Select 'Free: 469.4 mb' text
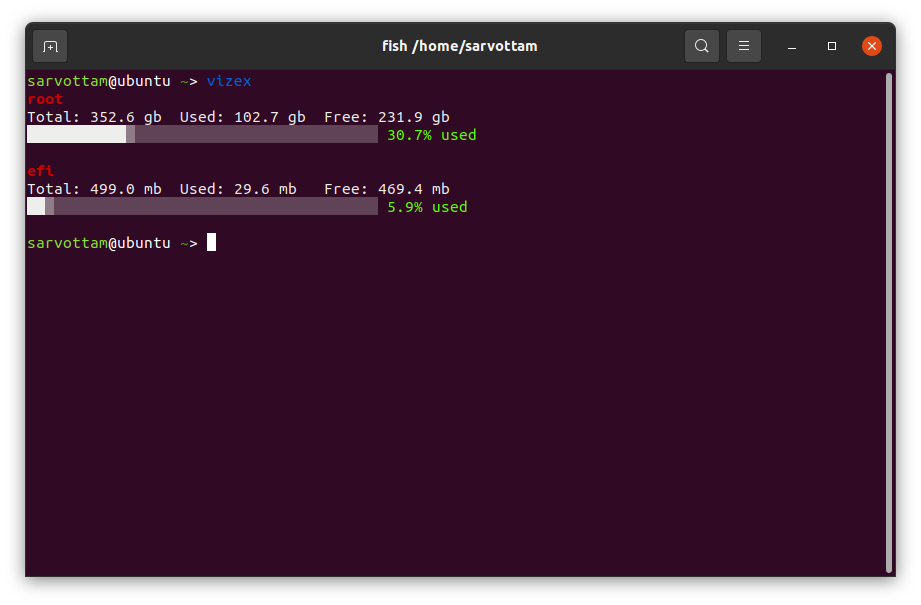This screenshot has width=921, height=605. click(387, 189)
